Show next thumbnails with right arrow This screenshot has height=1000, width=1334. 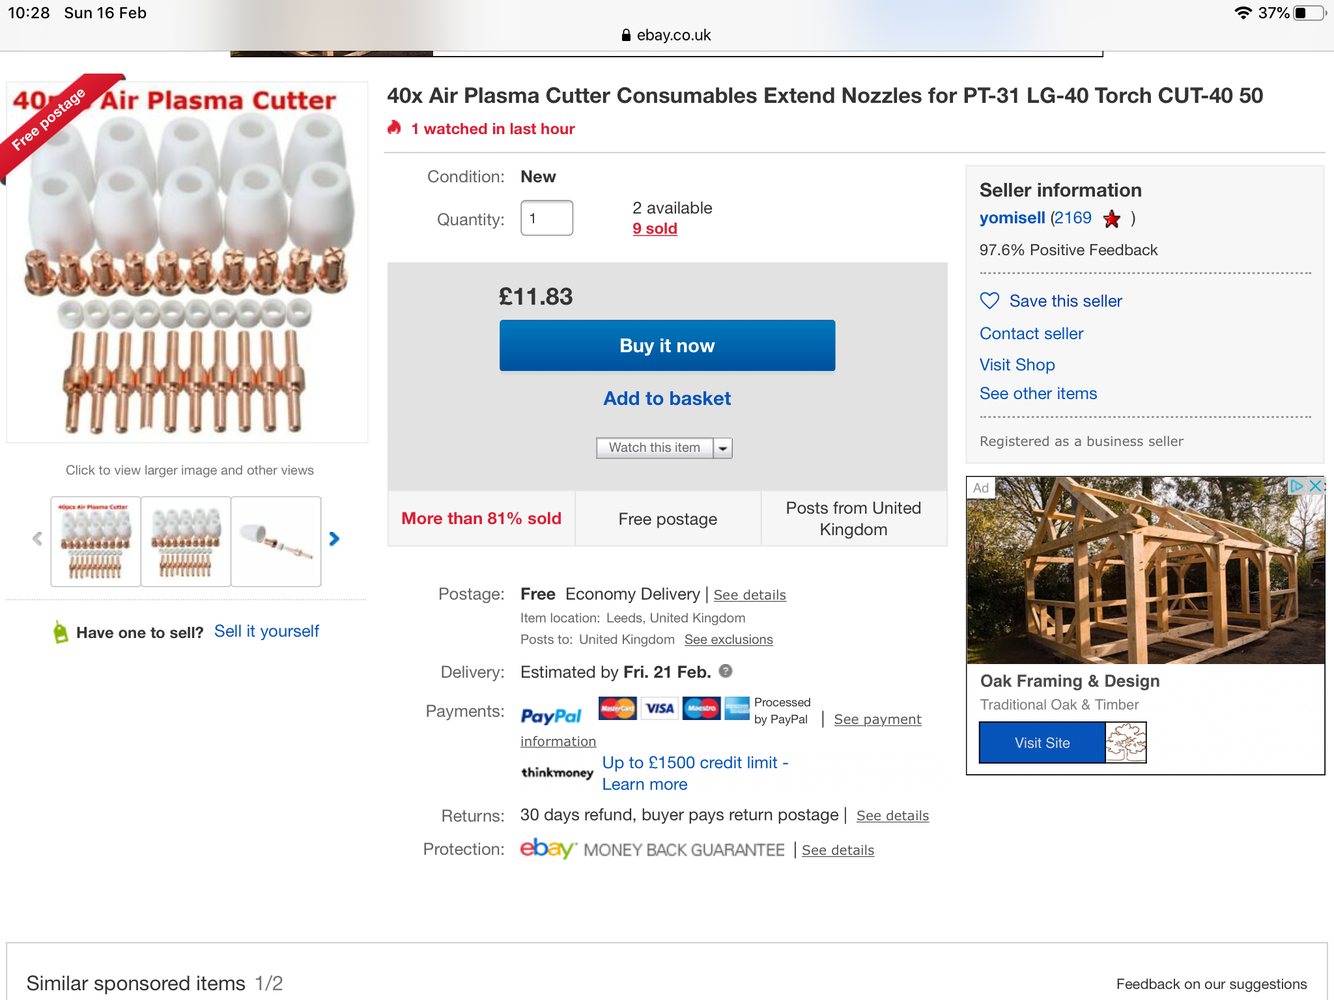click(x=334, y=539)
